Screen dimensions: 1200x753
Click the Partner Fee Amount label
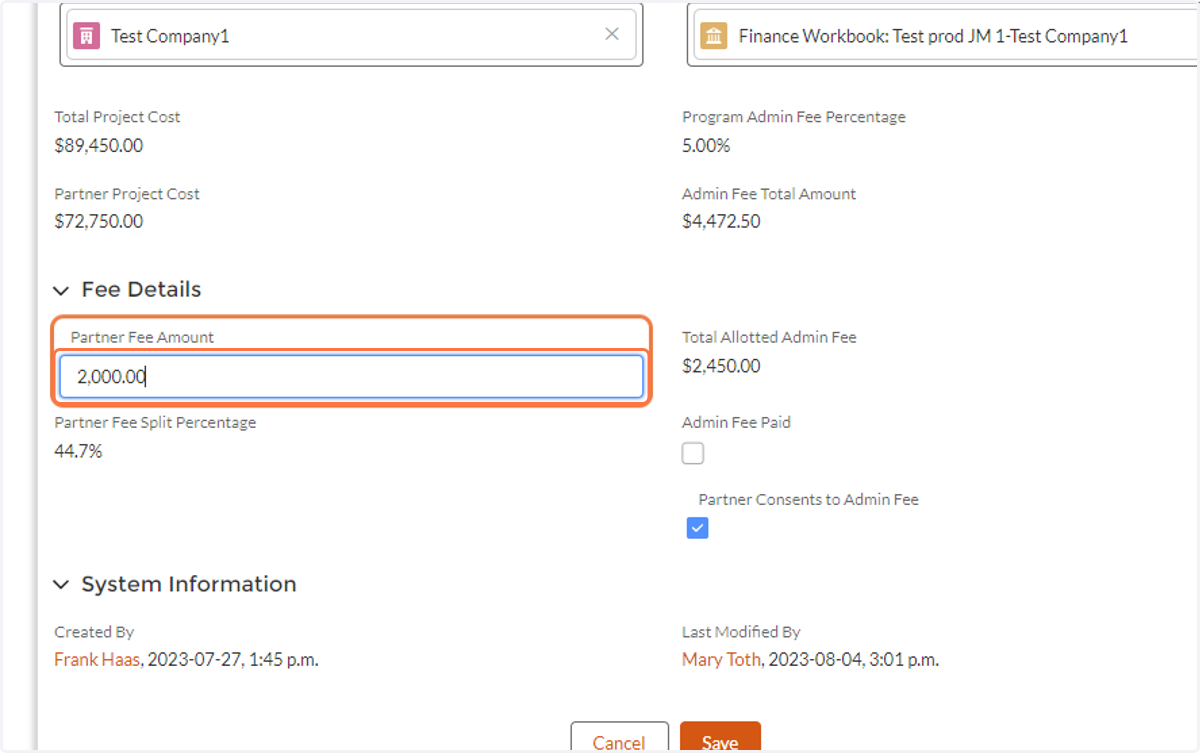pos(142,338)
